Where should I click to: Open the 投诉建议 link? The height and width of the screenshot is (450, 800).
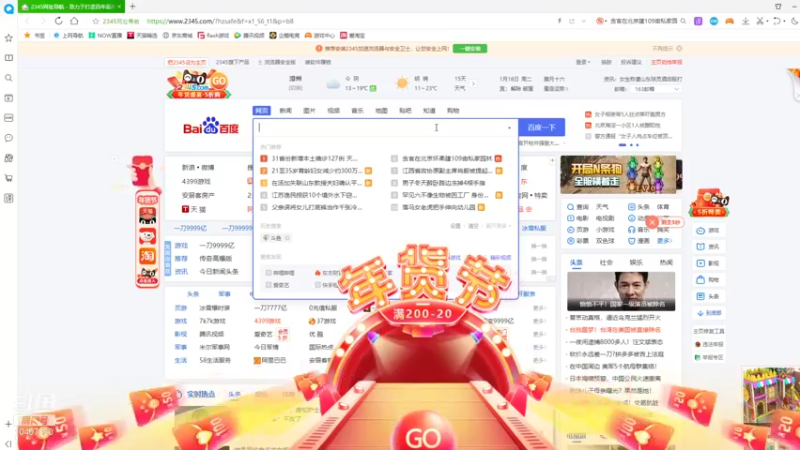coord(631,62)
